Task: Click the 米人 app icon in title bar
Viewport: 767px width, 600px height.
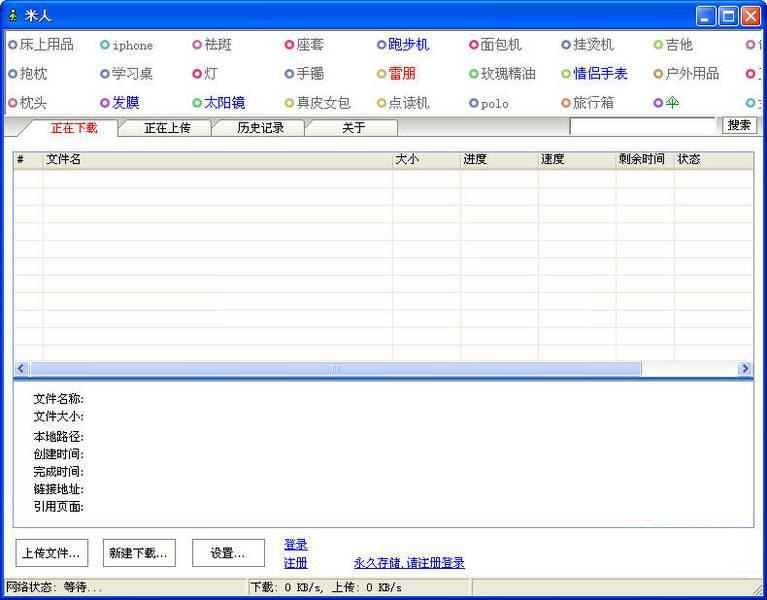Action: click(13, 15)
